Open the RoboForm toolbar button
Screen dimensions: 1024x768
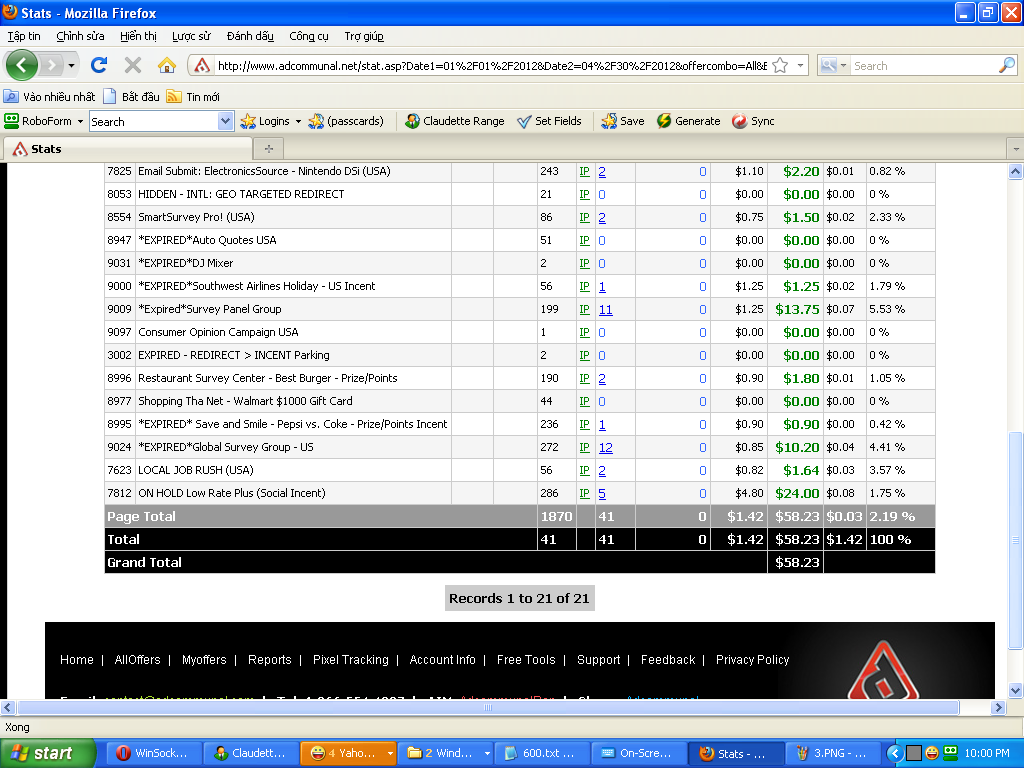(38, 121)
